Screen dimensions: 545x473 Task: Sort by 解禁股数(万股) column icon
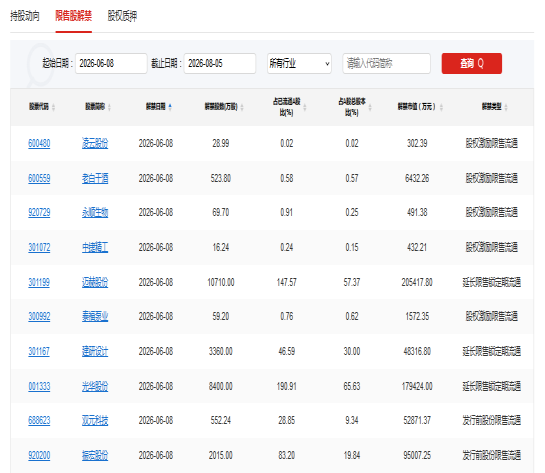[242, 107]
